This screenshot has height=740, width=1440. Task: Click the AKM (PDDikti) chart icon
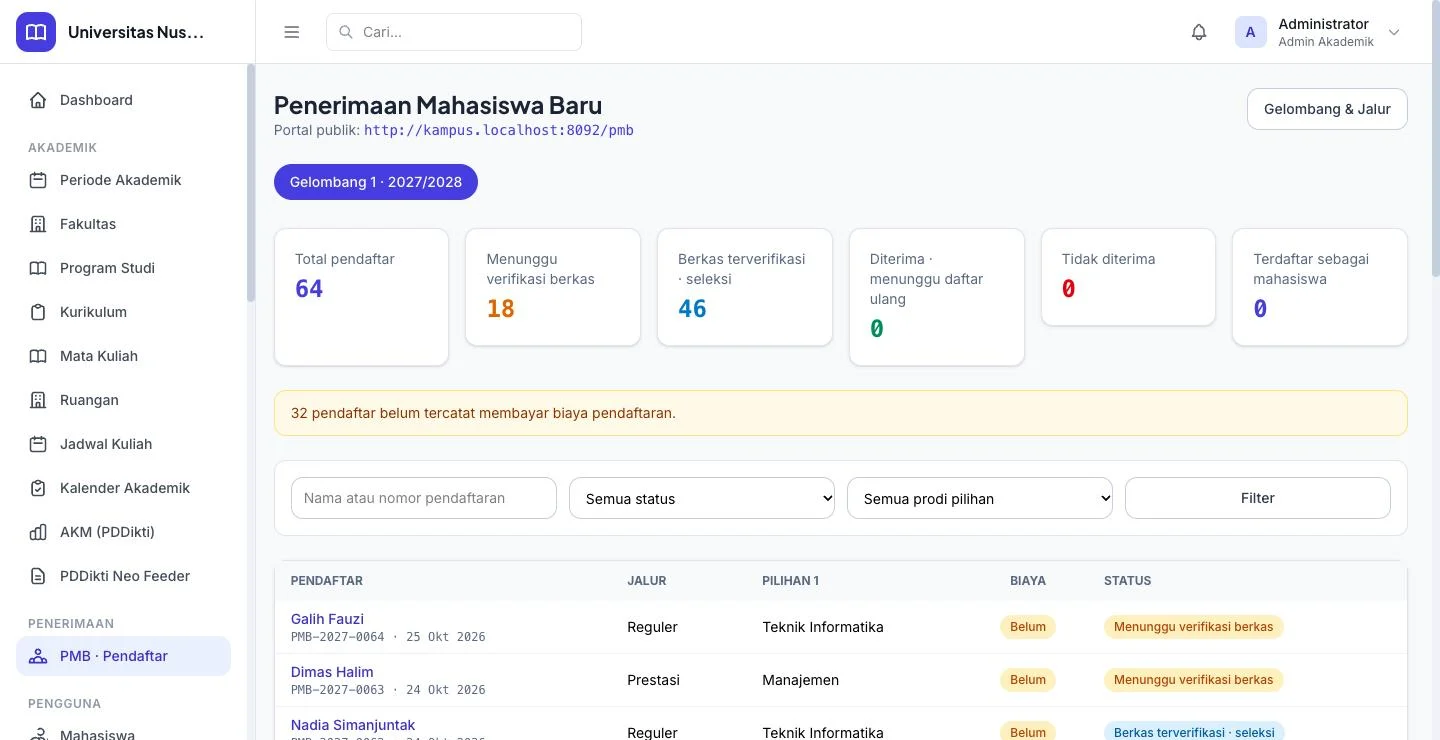[38, 532]
